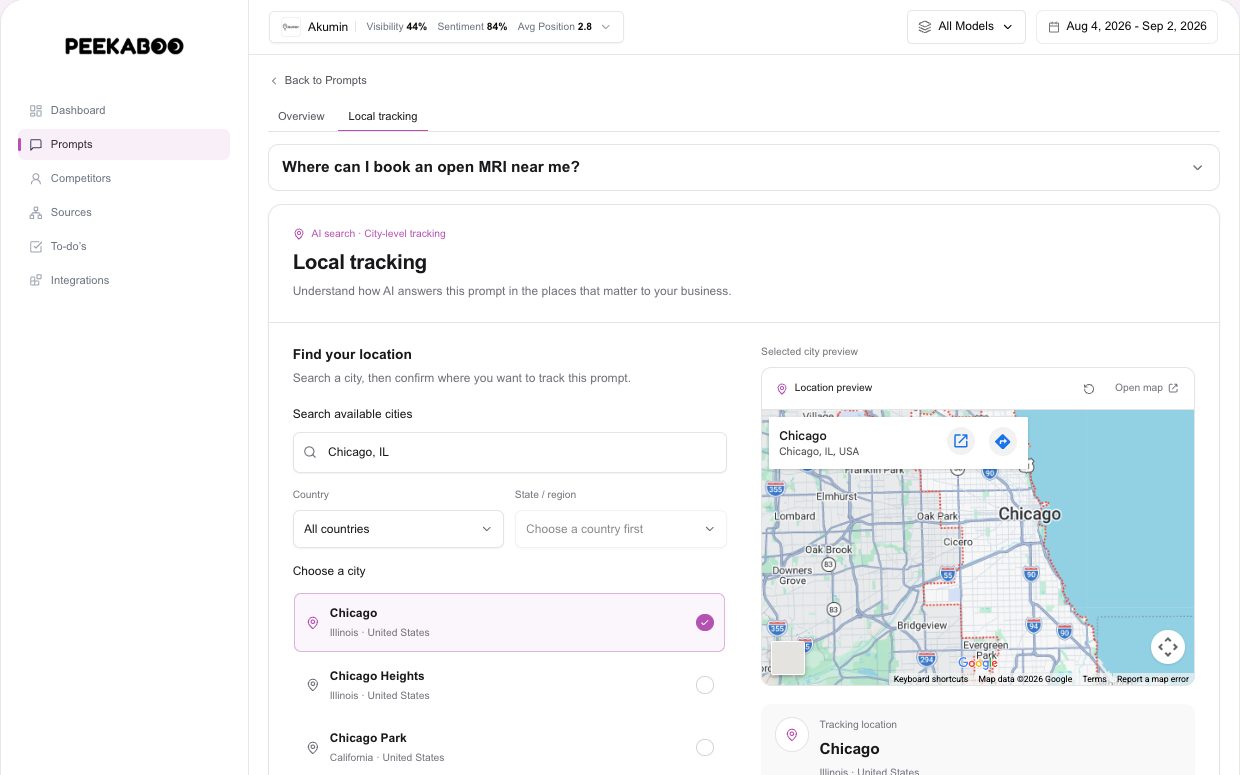1240x775 pixels.
Task: Select the Chicago Park radio option
Action: (x=705, y=747)
